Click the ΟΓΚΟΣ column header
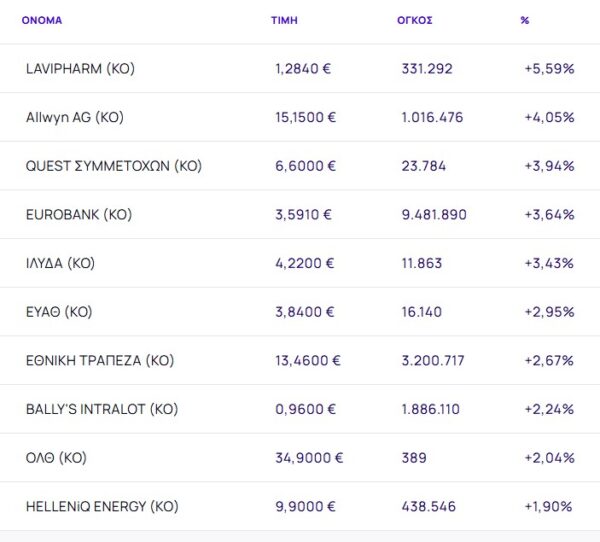The width and height of the screenshot is (600, 542). coord(414,20)
